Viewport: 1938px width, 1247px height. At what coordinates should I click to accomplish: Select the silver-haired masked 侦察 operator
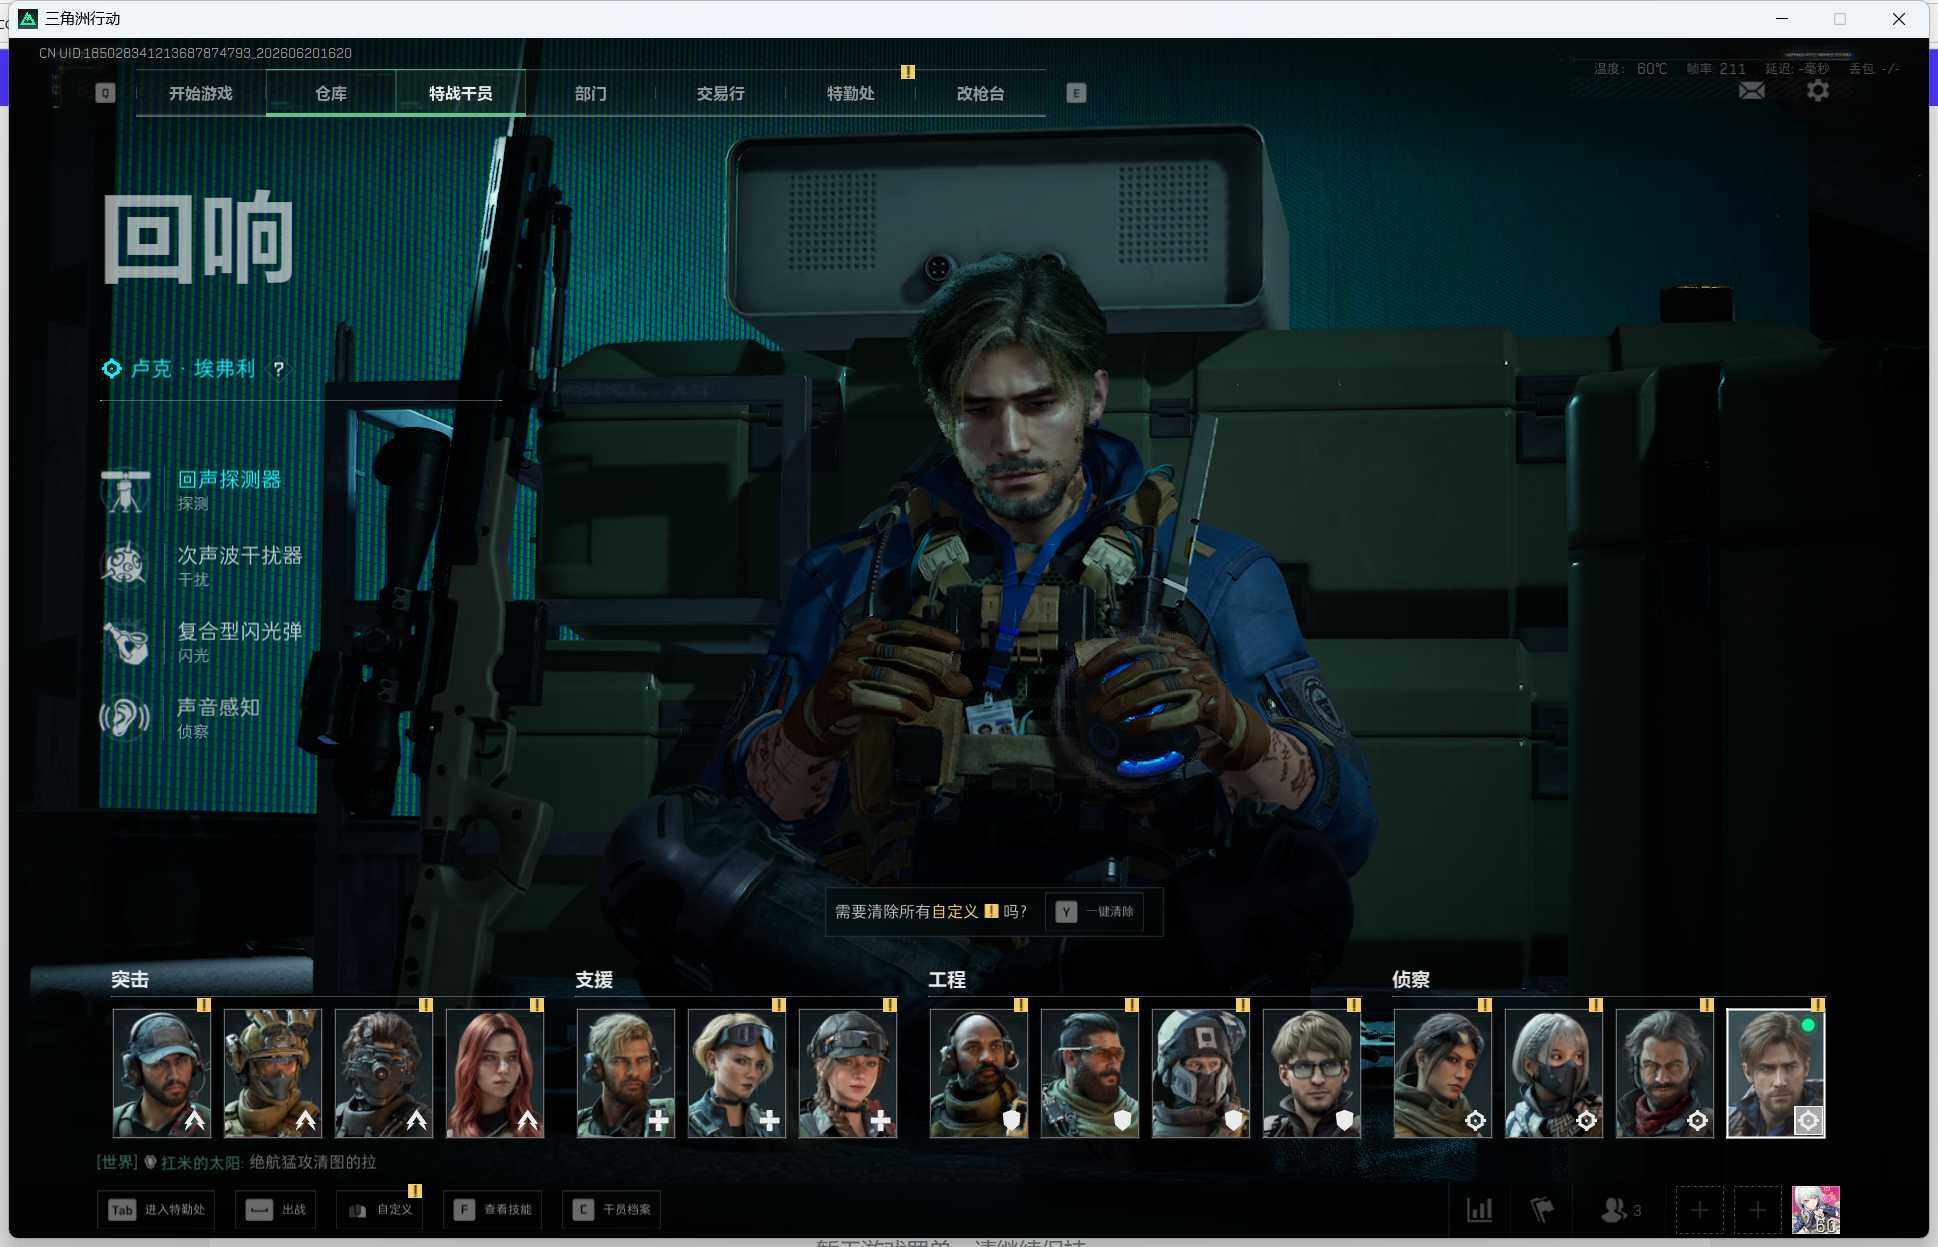(x=1554, y=1073)
